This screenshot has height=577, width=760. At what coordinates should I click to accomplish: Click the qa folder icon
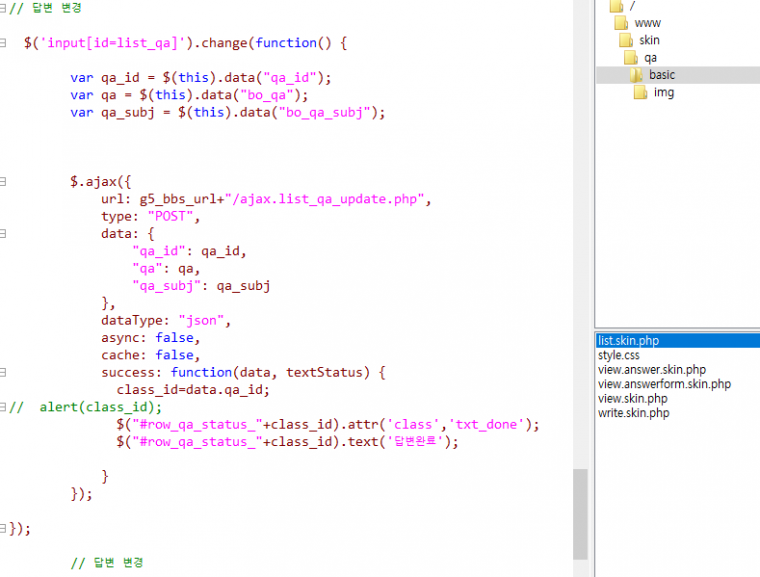[632, 58]
